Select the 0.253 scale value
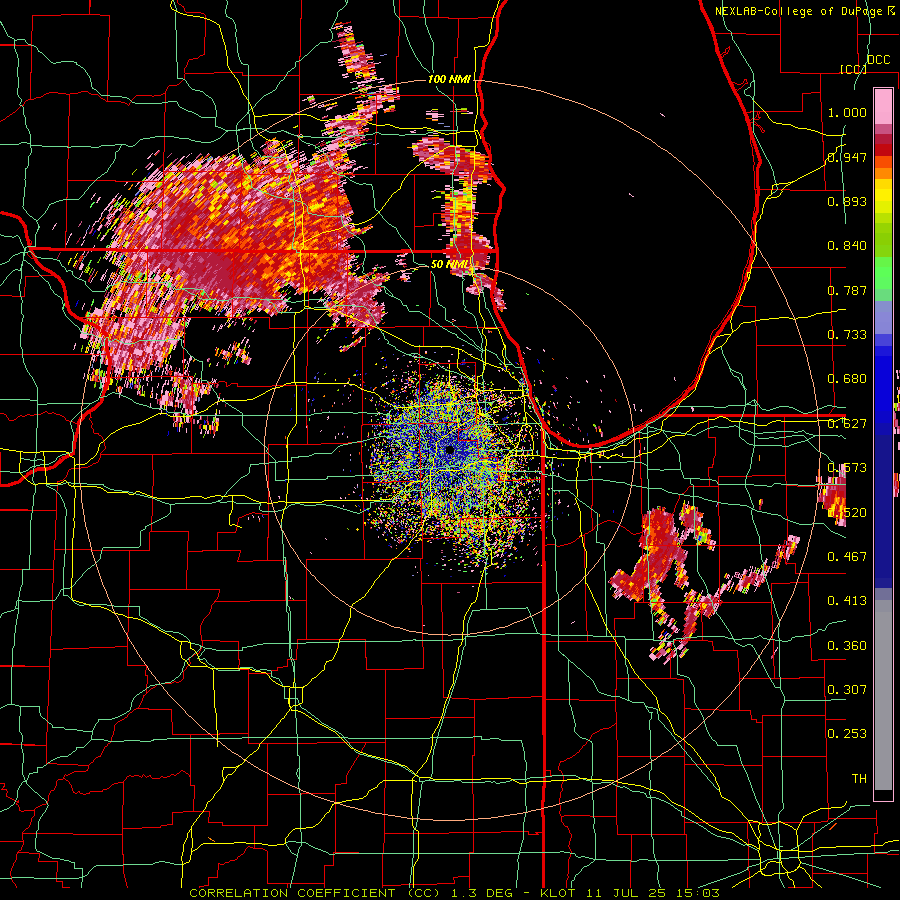900x900 pixels. pyautogui.click(x=847, y=734)
